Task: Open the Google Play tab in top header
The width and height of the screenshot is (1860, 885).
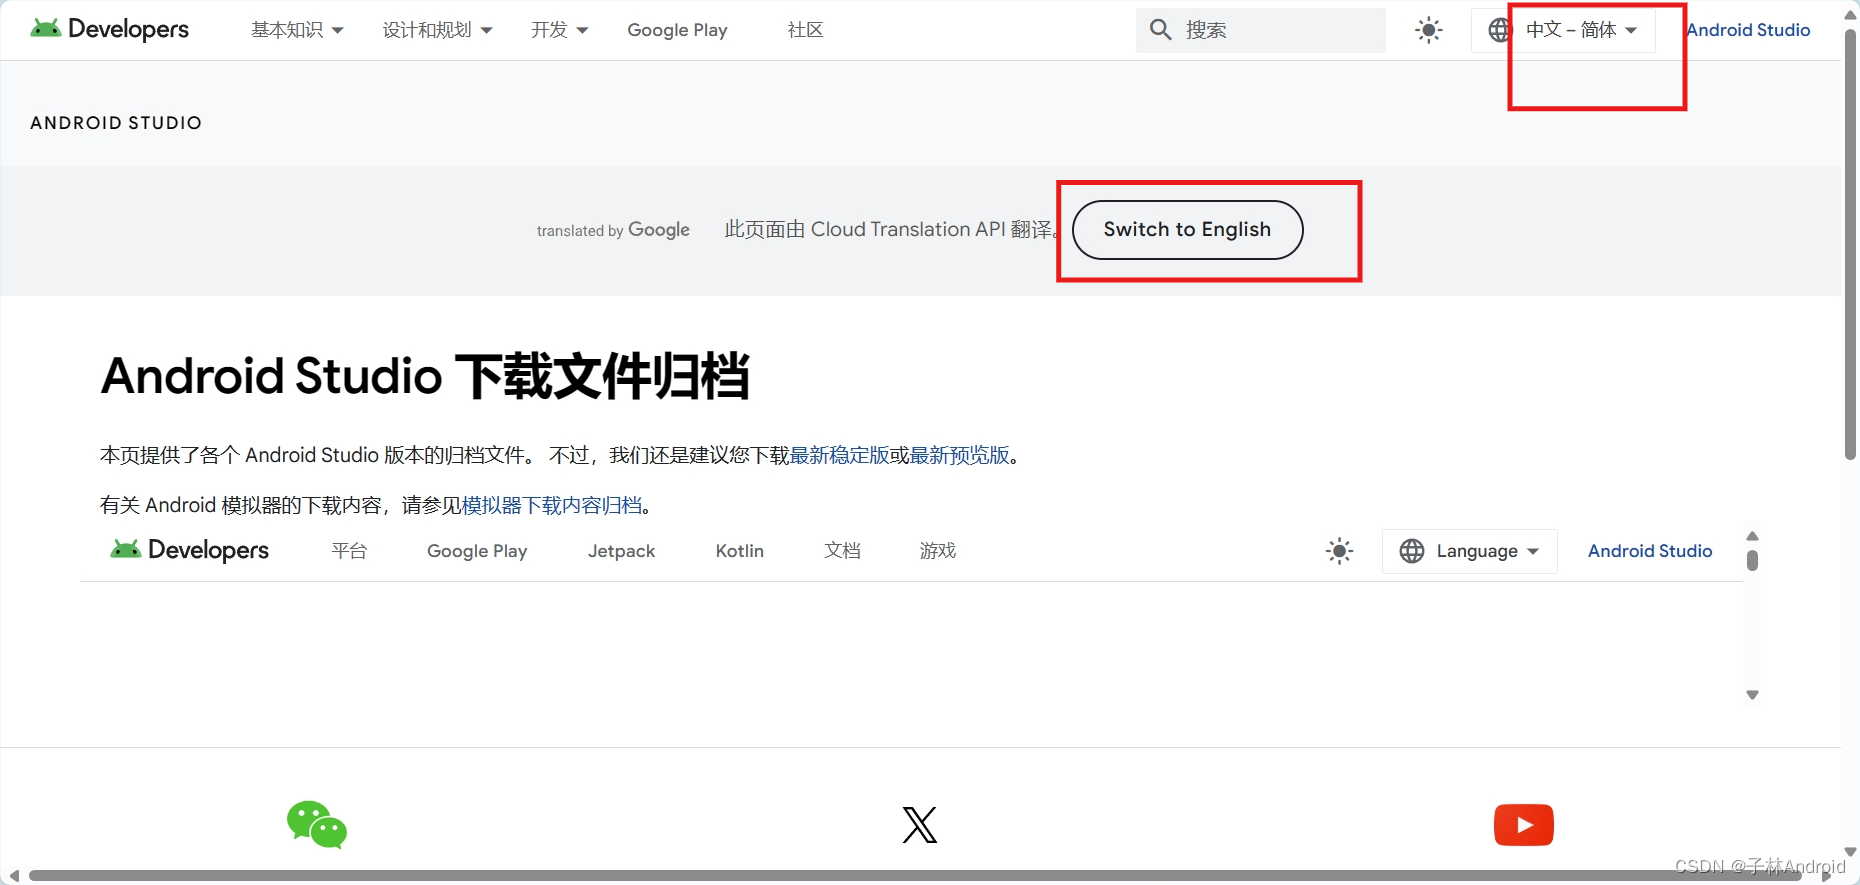Action: point(677,30)
